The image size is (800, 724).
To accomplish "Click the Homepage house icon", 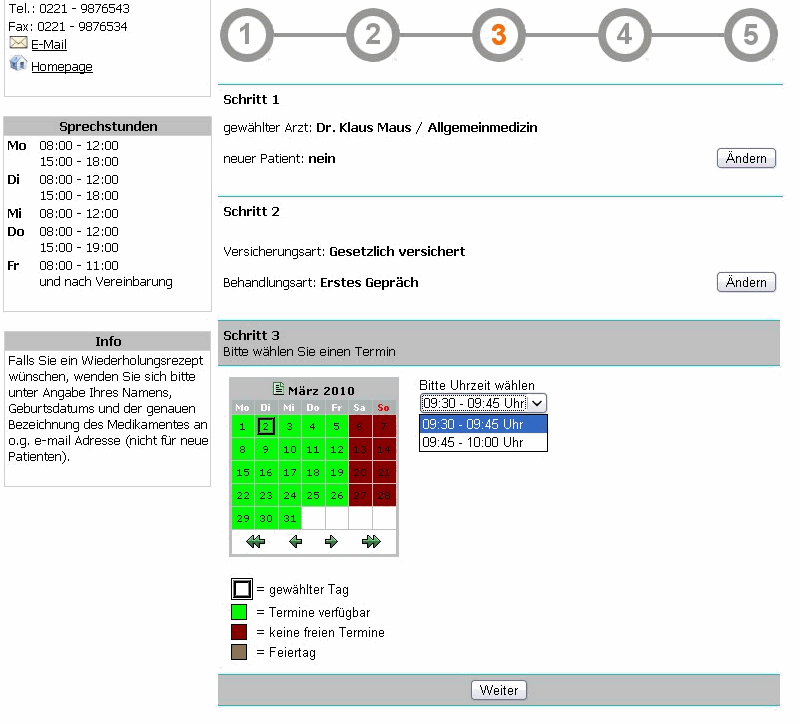I will click(18, 64).
